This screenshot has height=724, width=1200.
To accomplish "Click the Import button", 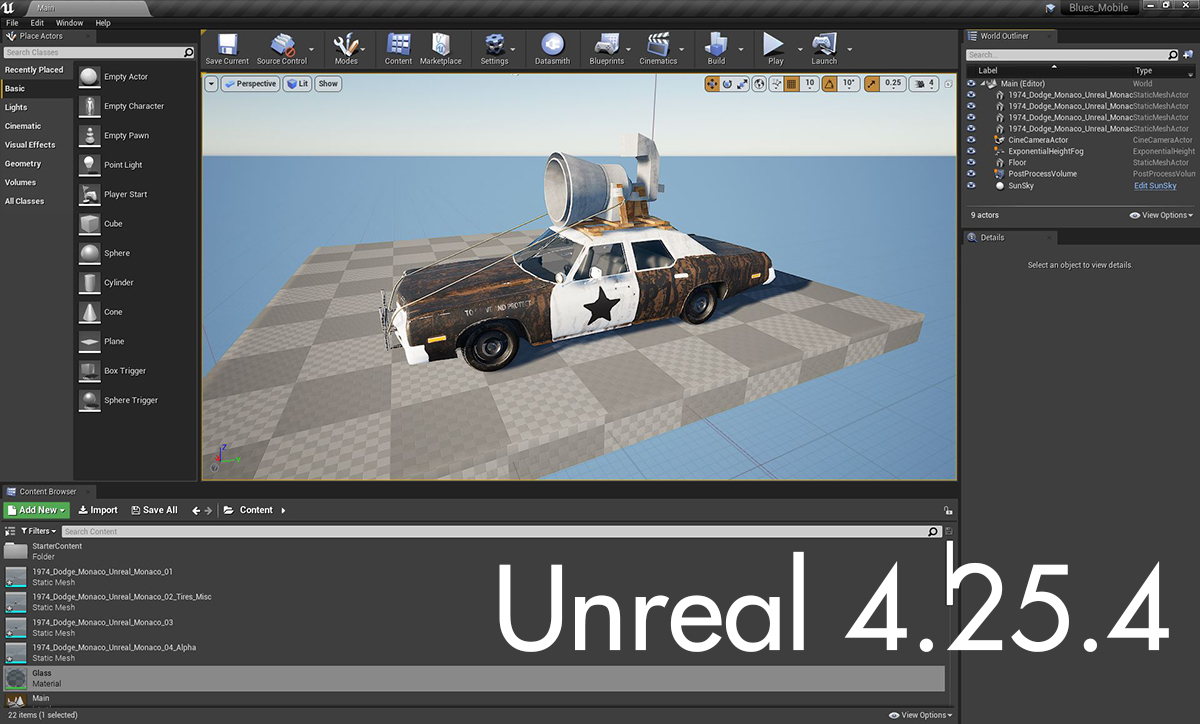I will click(x=98, y=510).
